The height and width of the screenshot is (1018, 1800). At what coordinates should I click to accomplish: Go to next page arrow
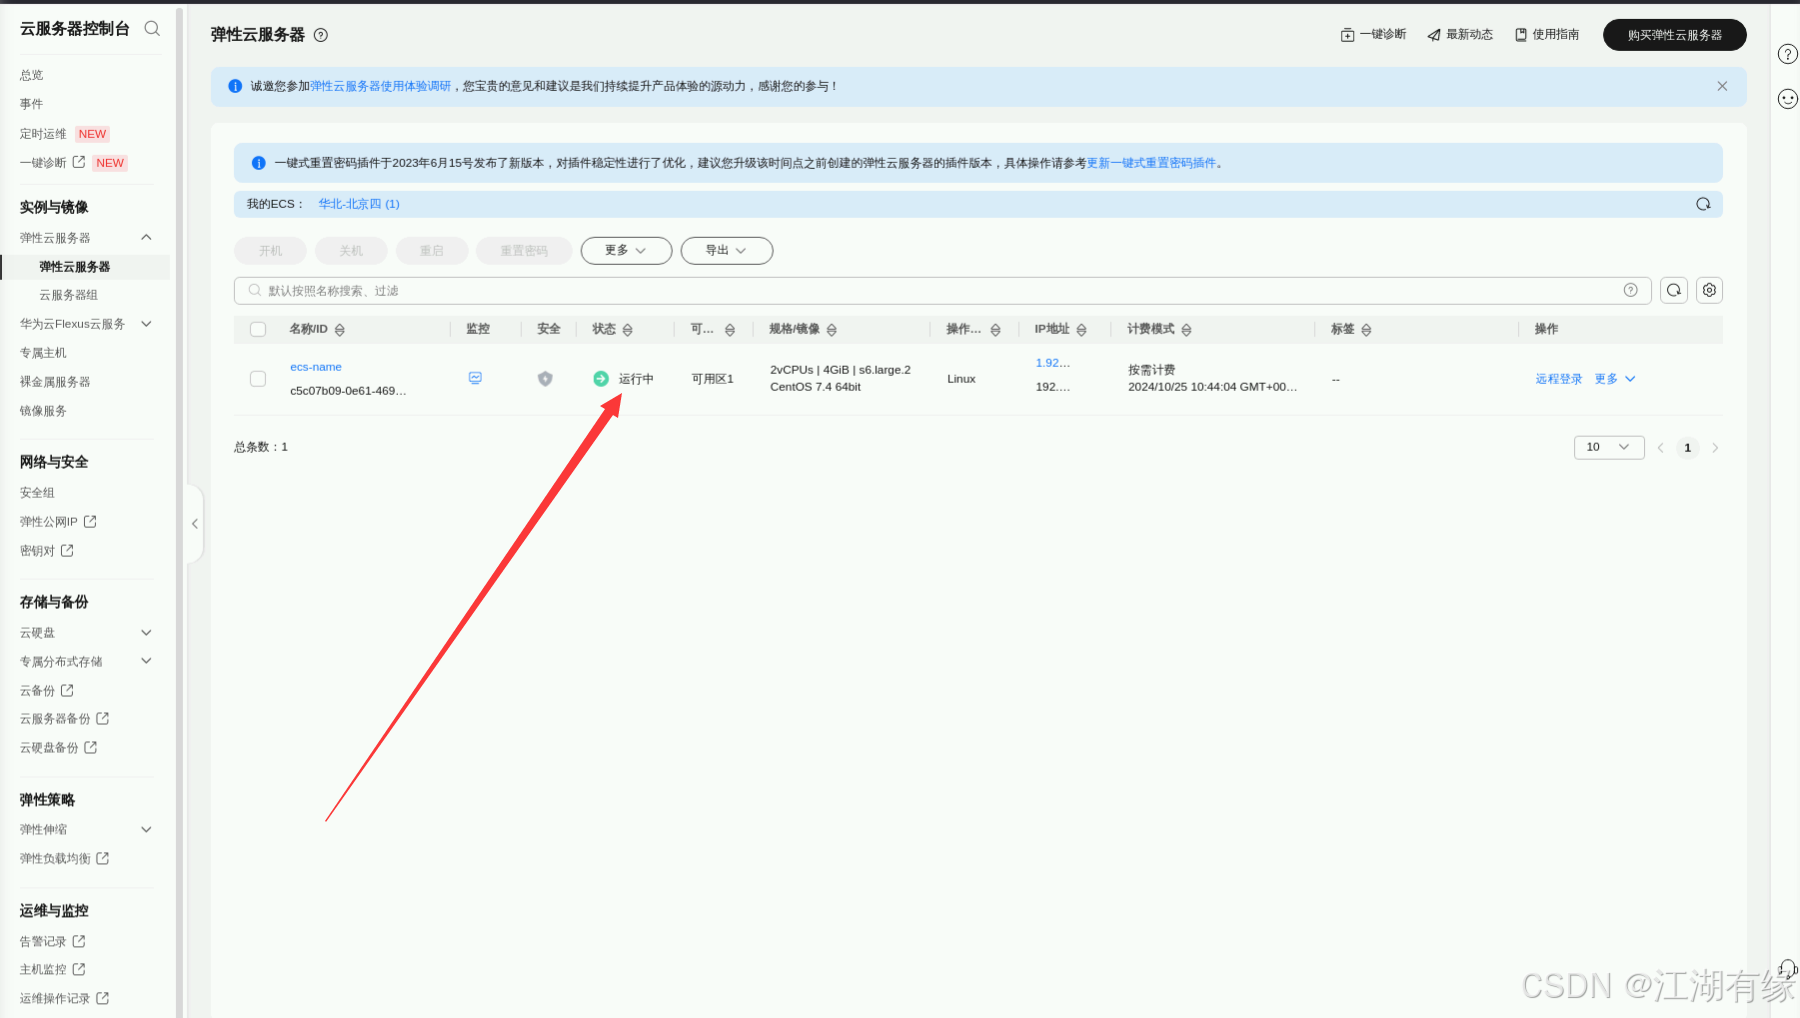coord(1715,448)
